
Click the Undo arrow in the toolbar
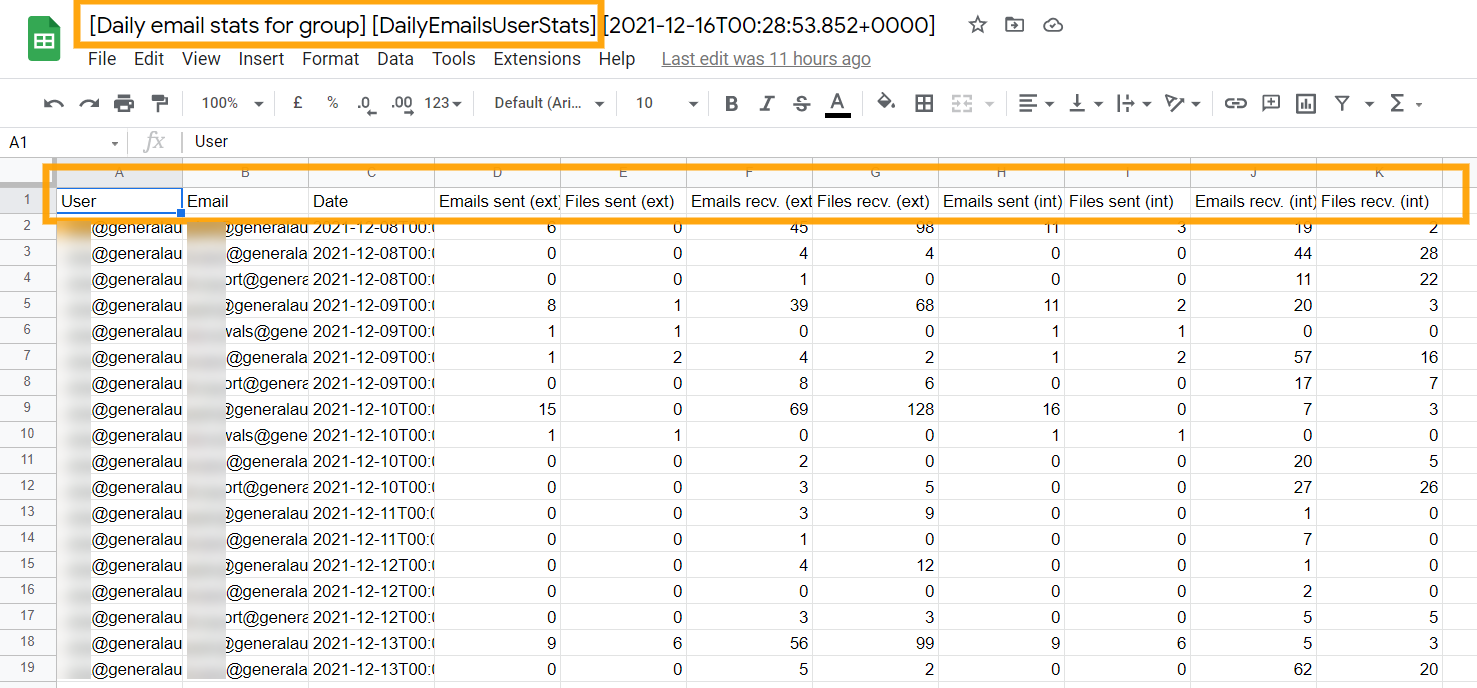click(x=54, y=103)
